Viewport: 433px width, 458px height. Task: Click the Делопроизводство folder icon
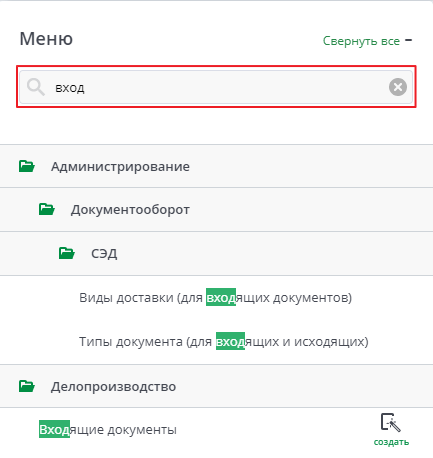(27, 386)
